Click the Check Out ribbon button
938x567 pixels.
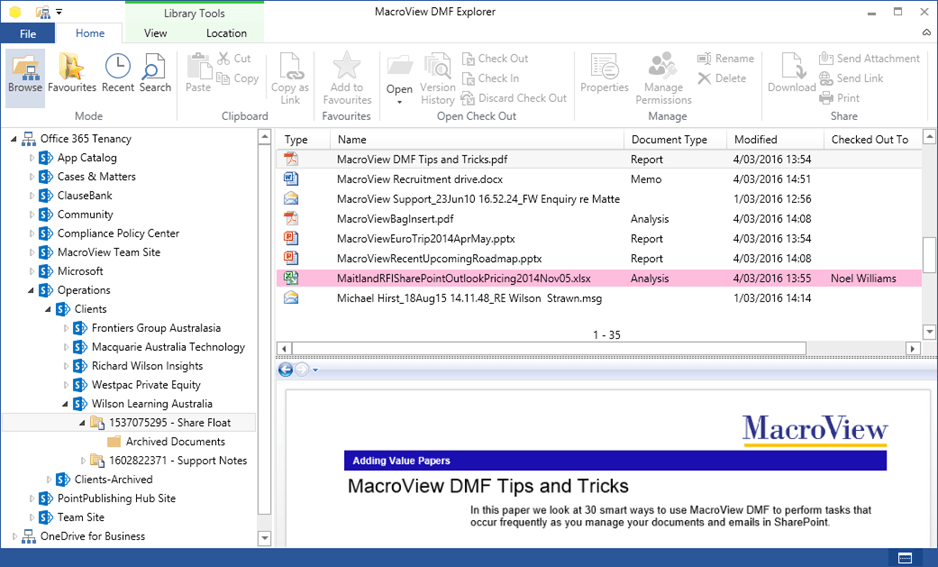point(495,58)
